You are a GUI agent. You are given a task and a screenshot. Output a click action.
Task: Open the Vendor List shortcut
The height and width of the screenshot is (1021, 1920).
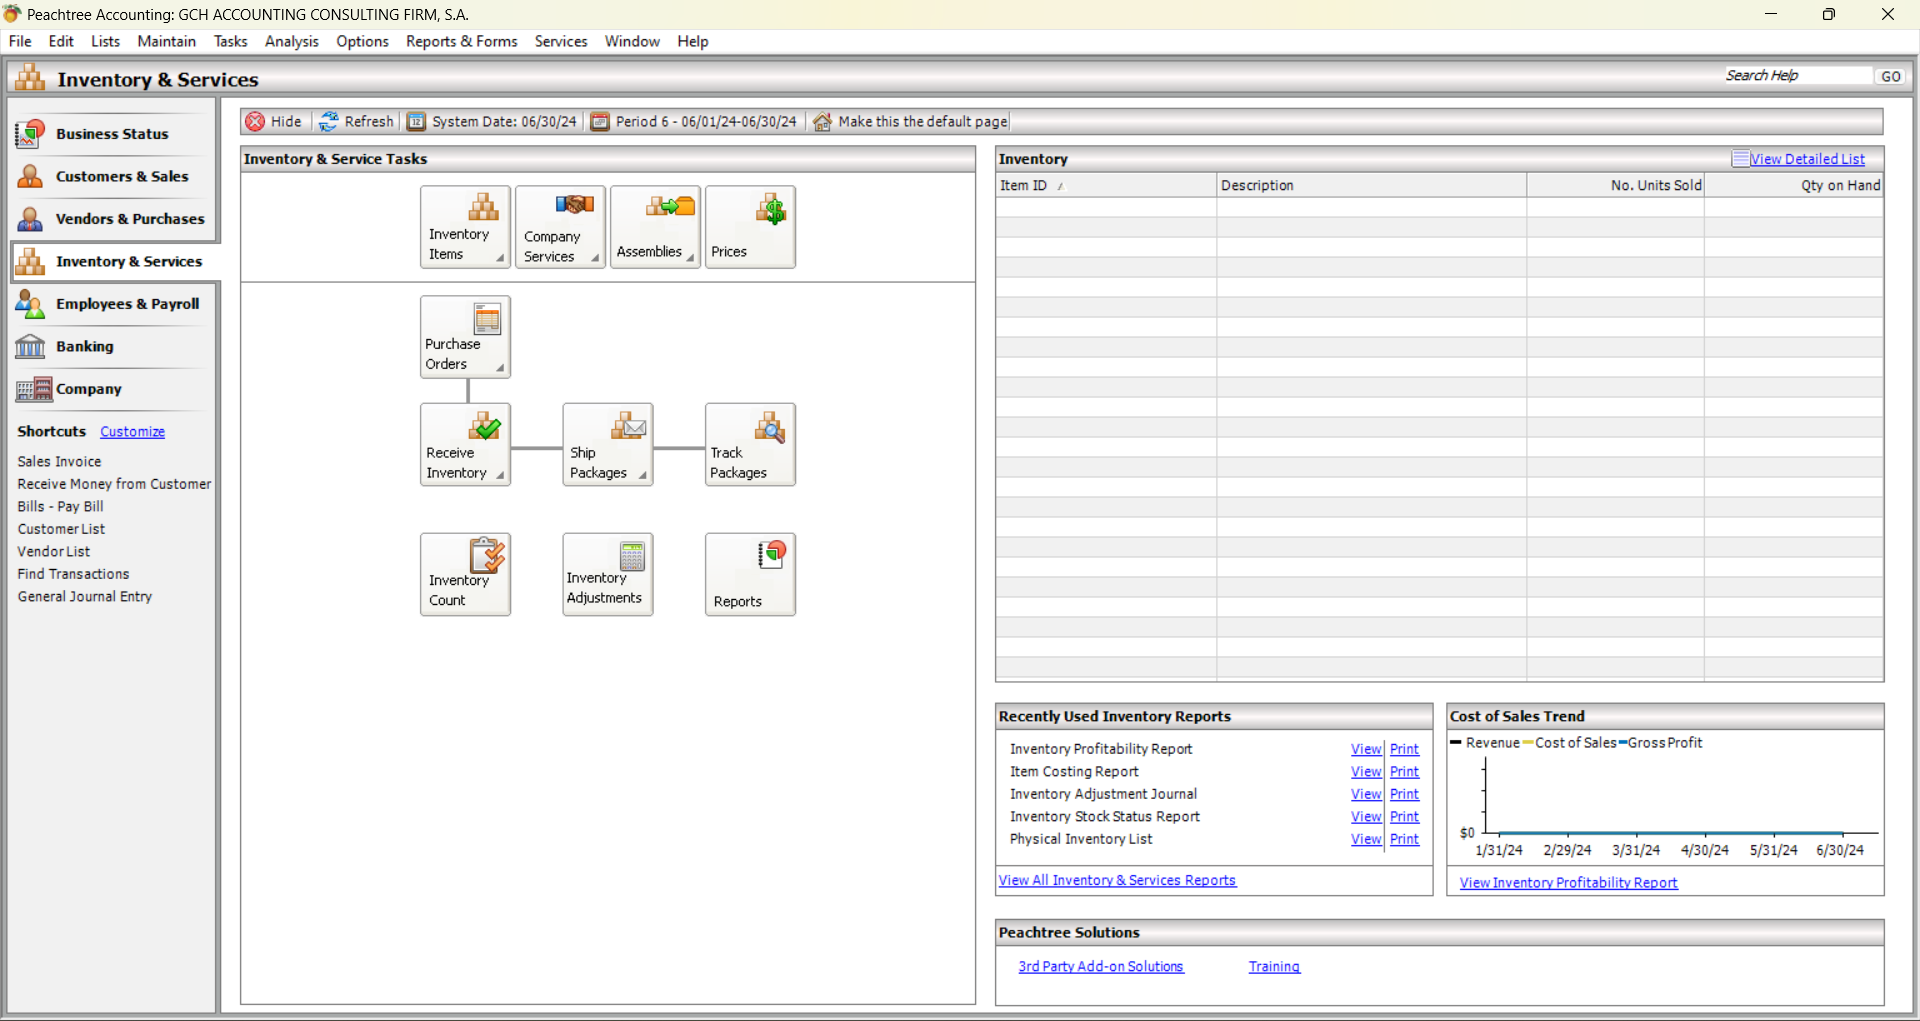click(53, 552)
